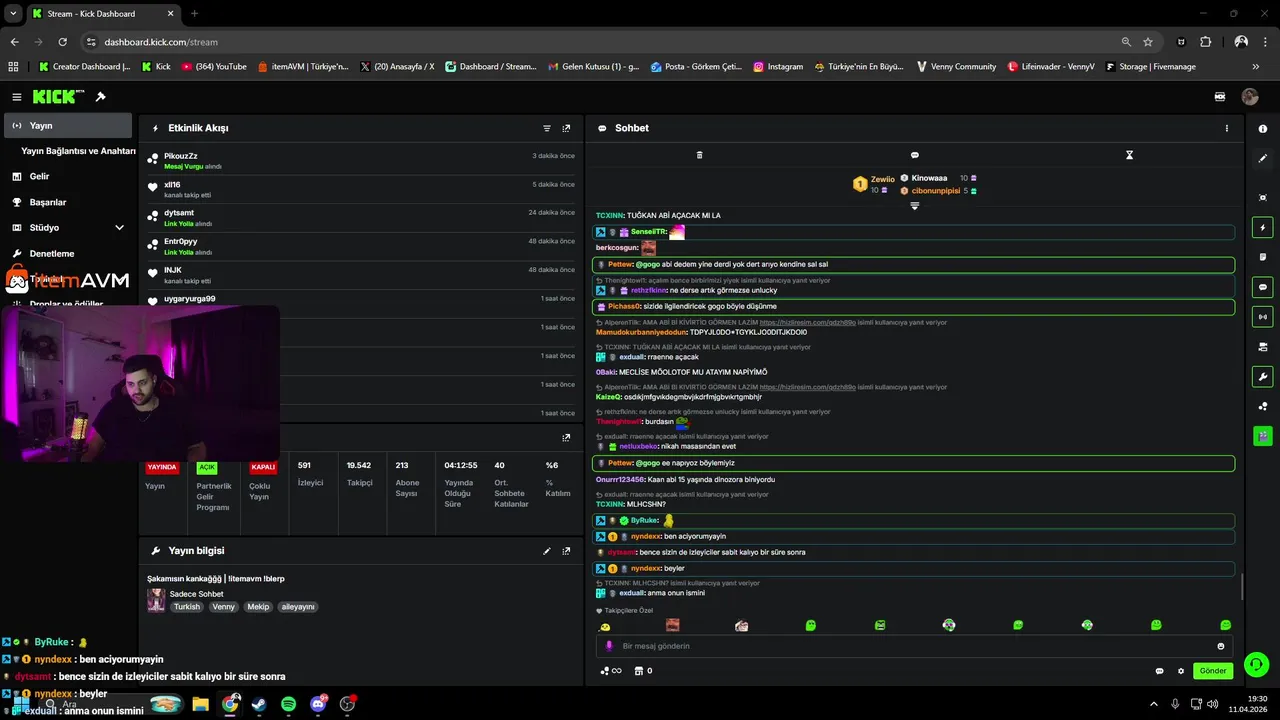Click the shop icon with 0

644,671
